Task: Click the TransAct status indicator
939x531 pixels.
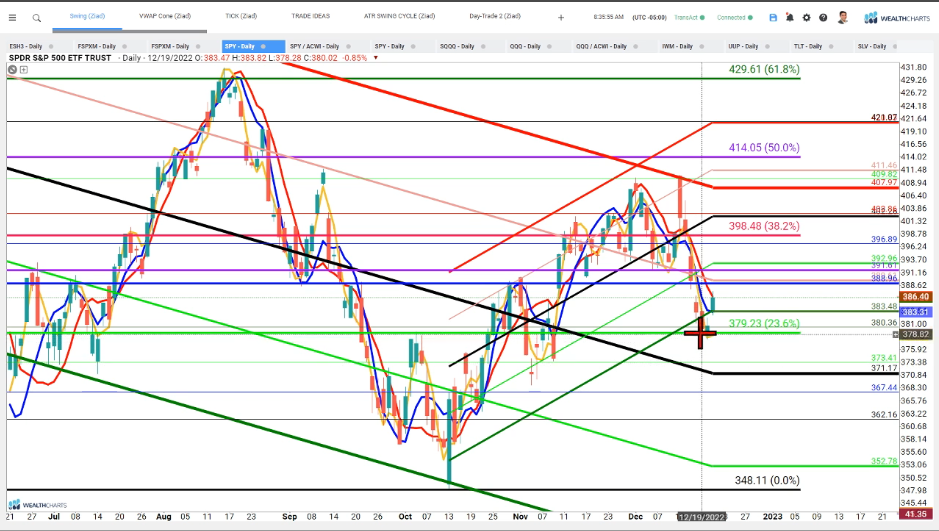Action: tap(689, 17)
